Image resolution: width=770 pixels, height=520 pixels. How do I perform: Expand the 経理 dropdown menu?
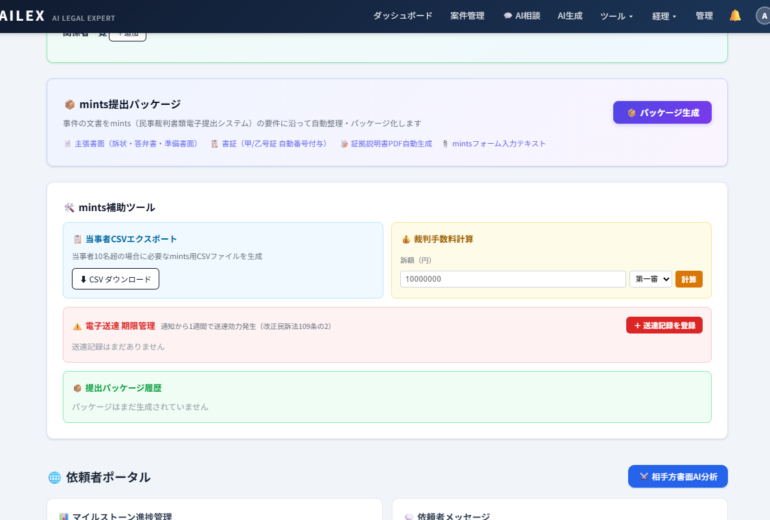[x=664, y=16]
